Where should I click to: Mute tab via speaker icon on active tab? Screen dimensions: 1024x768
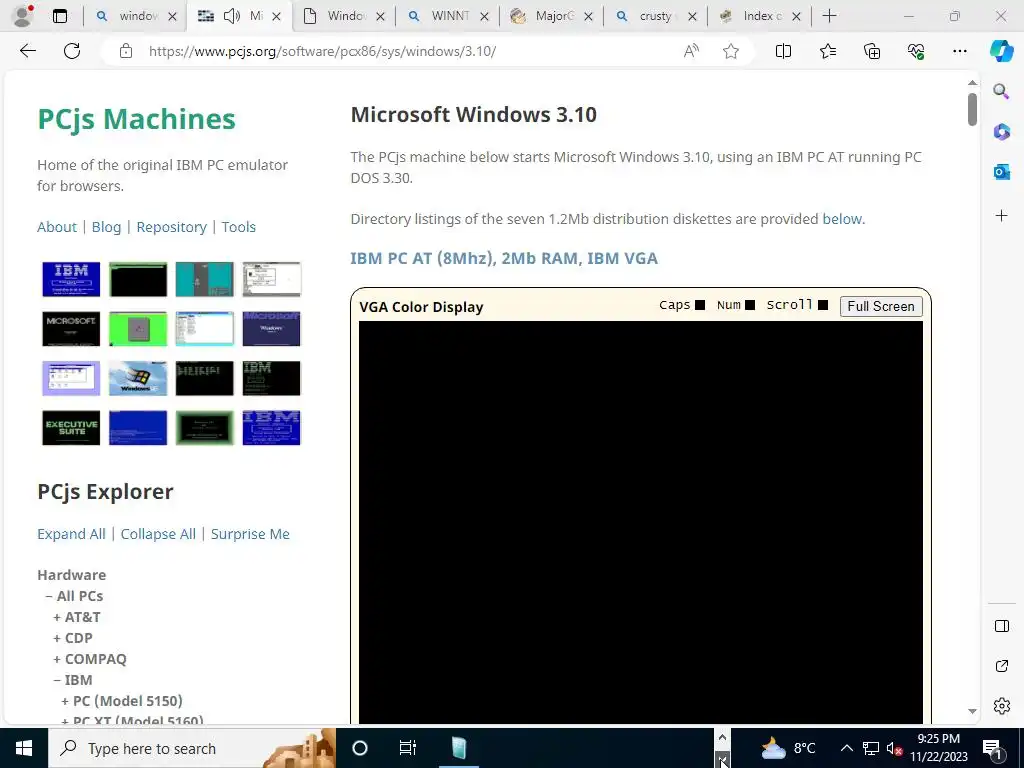click(x=232, y=16)
